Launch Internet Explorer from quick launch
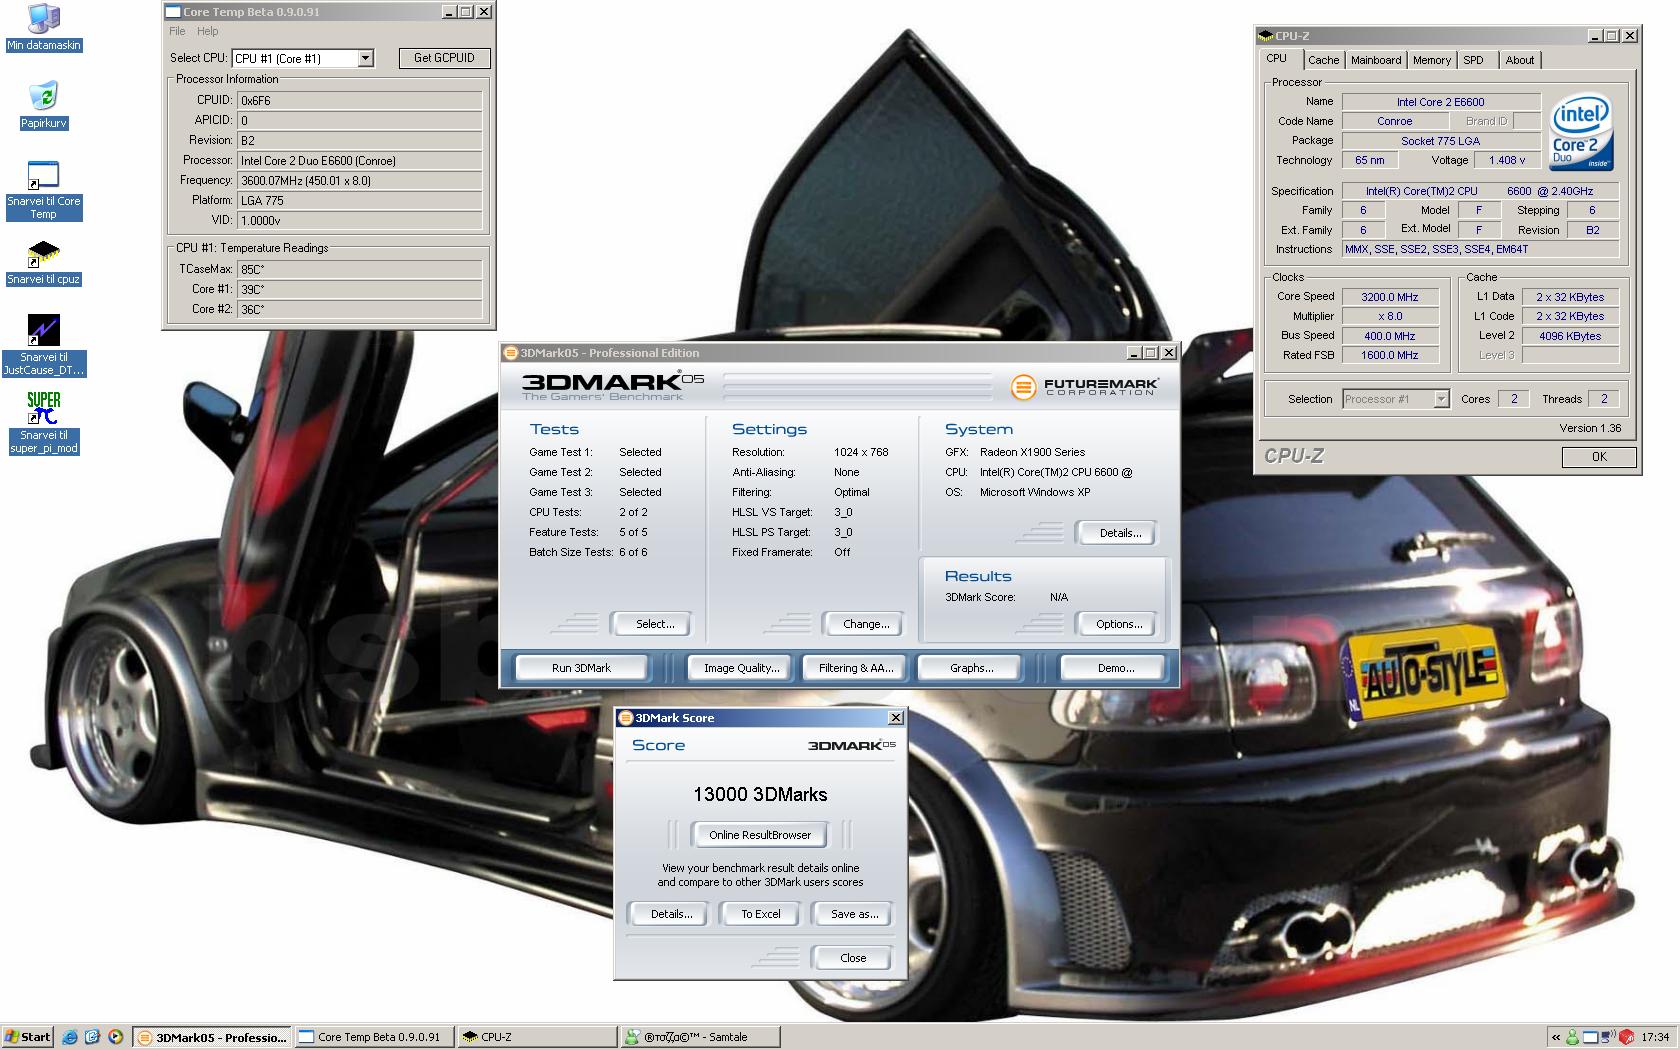This screenshot has height=1050, width=1680. (x=70, y=1037)
